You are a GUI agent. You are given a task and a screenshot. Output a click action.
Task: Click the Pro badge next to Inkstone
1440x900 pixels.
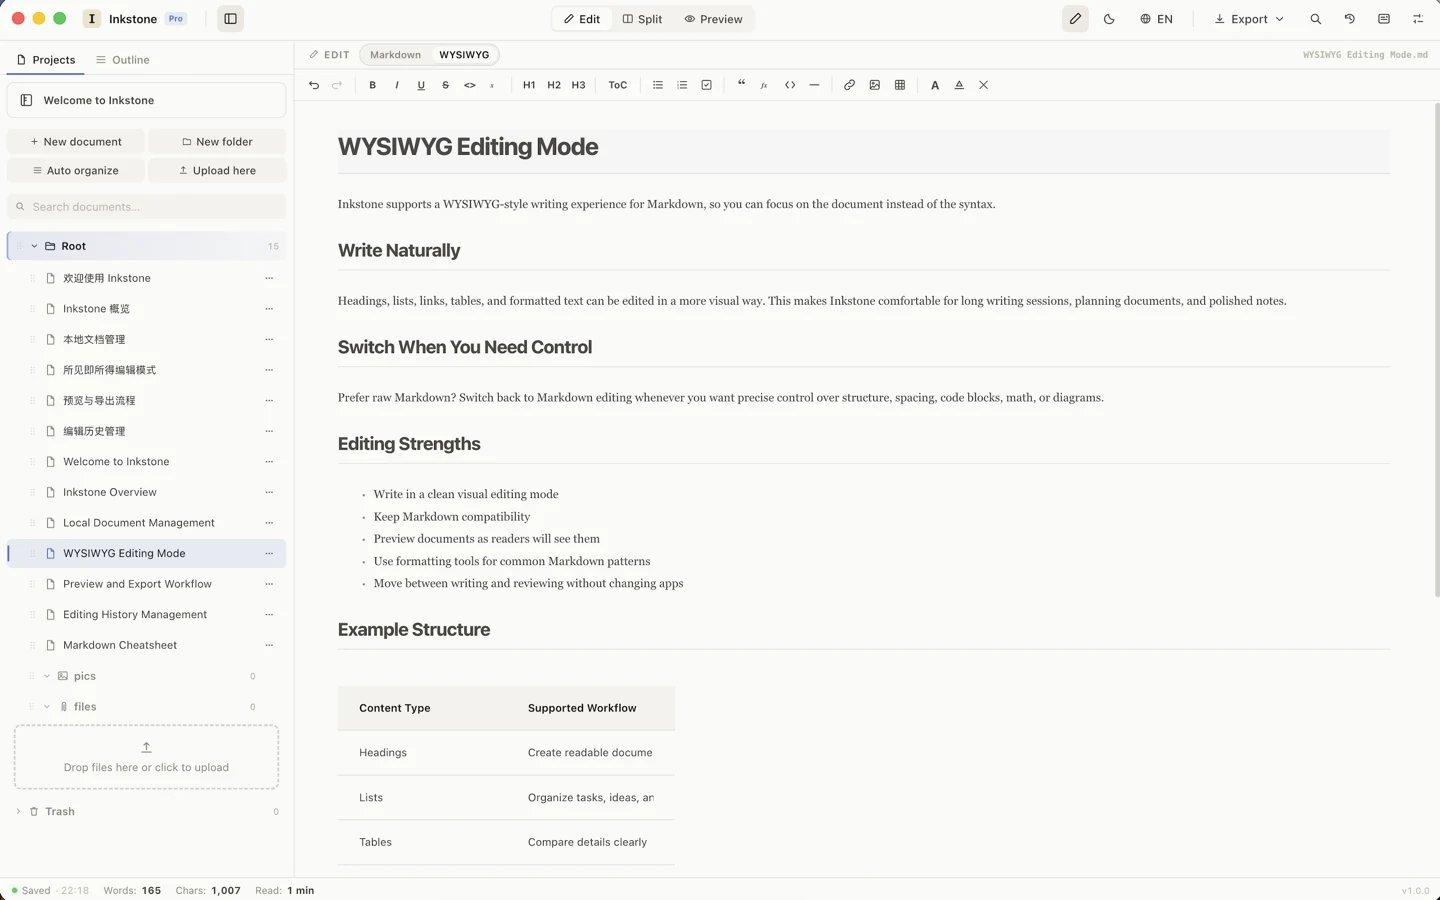click(x=176, y=19)
